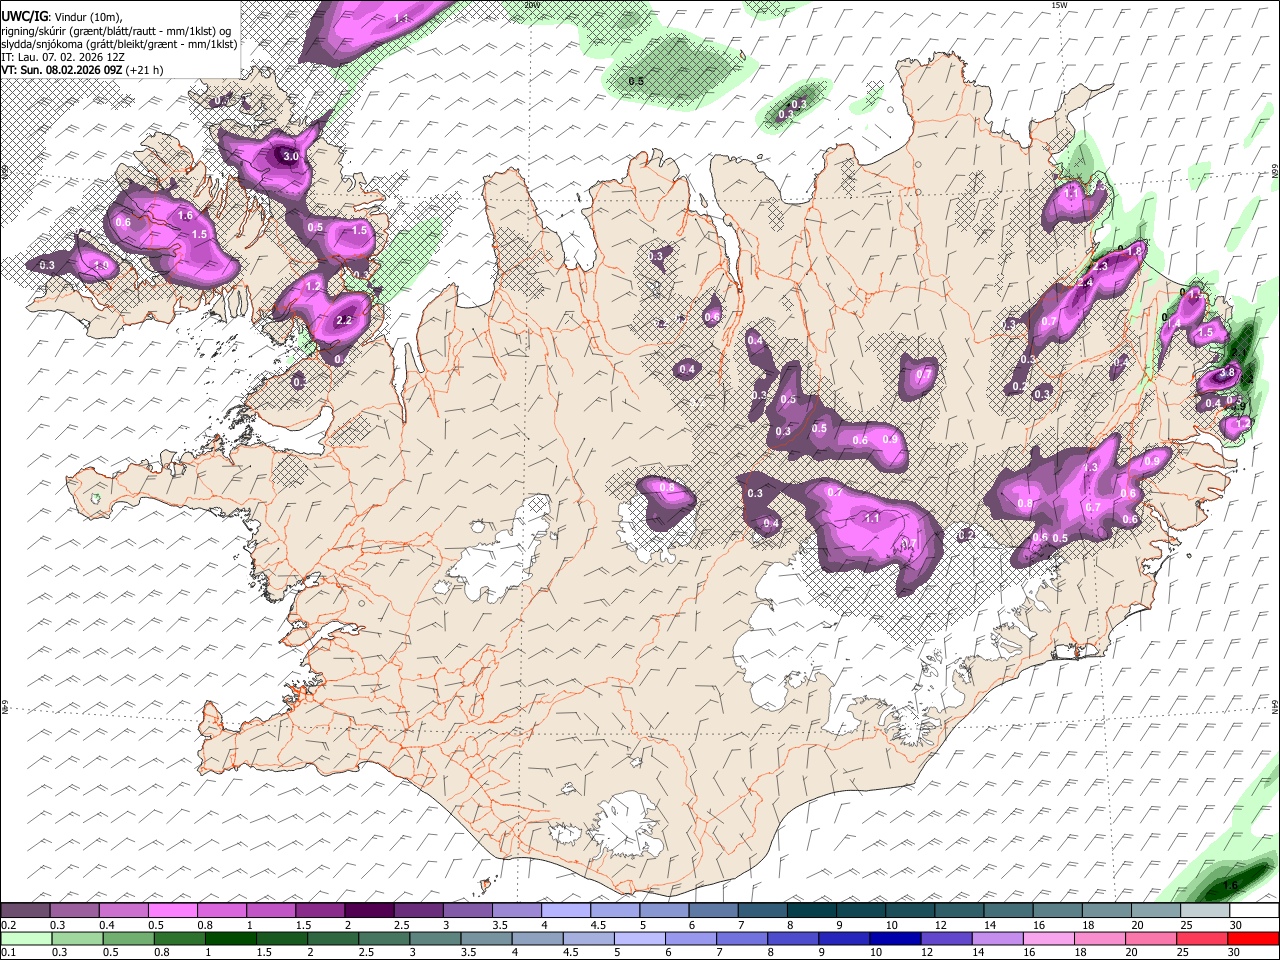
Task: Click the pale mint green swatch starting the lower legend row
Action: coord(26,939)
